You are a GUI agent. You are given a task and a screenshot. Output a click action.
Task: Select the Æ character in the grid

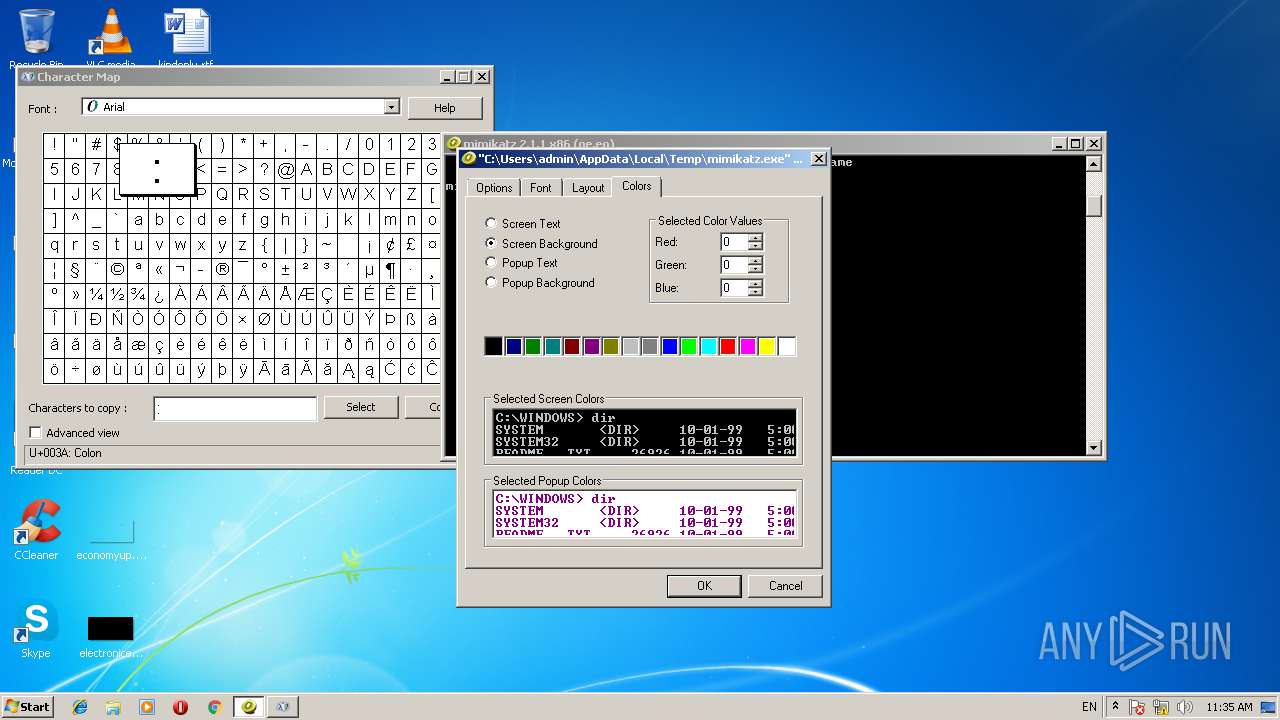(x=306, y=295)
